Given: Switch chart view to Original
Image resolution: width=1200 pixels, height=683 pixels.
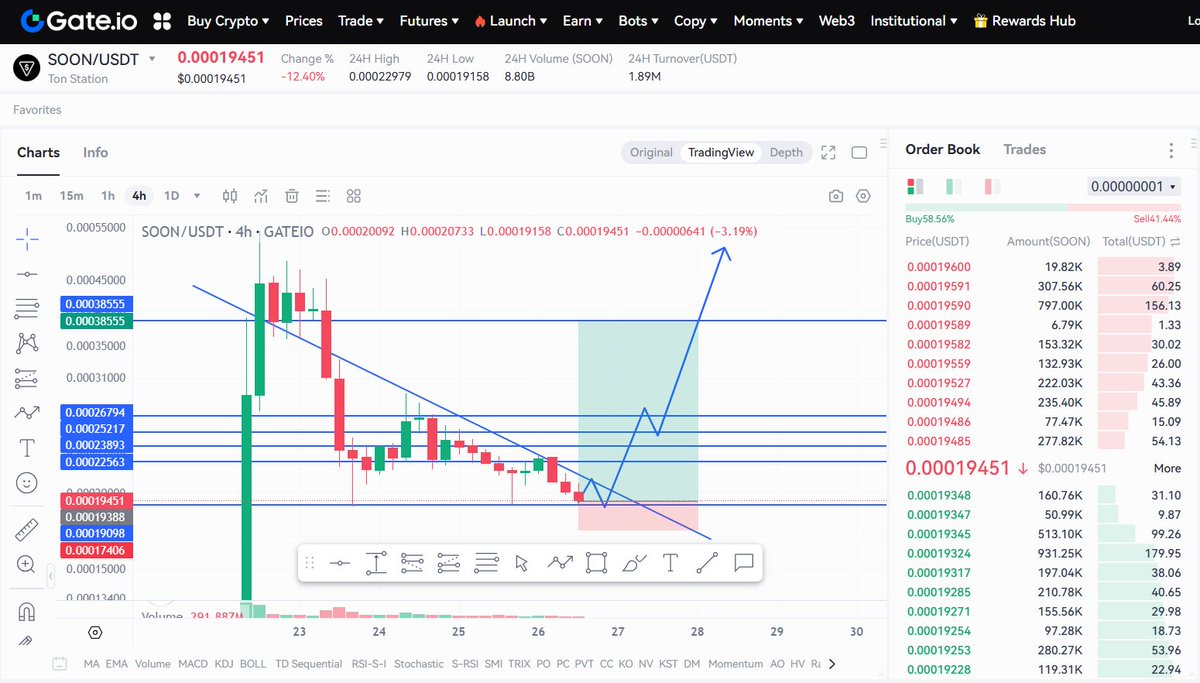Looking at the screenshot, I should pyautogui.click(x=651, y=152).
